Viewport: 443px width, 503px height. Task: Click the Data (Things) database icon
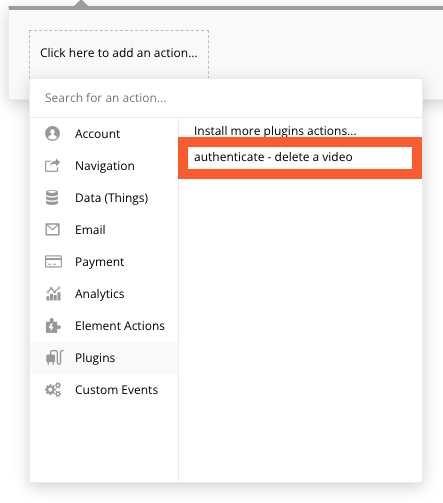[x=52, y=197]
